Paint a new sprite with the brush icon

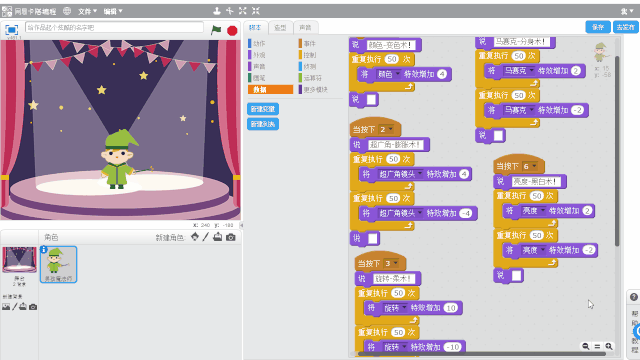(x=206, y=237)
